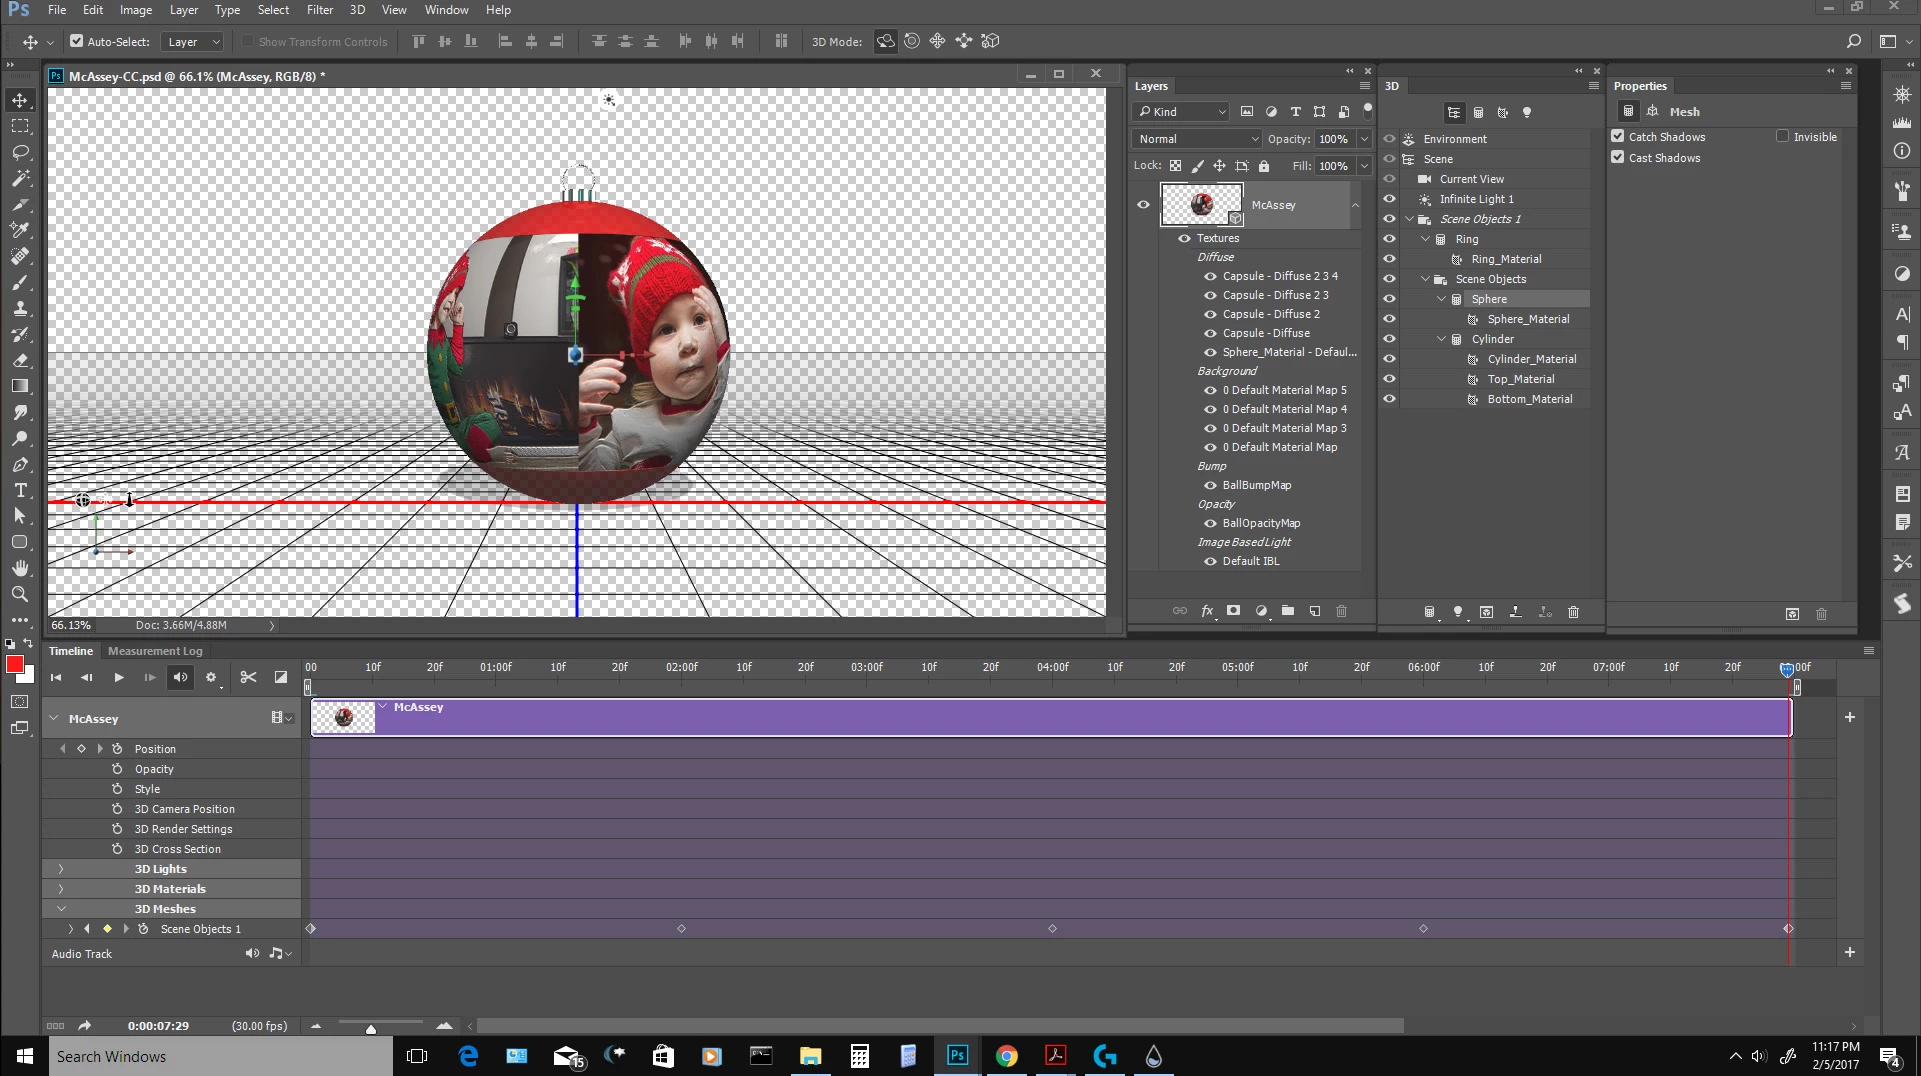Click the layer style fx icon

[x=1207, y=611]
